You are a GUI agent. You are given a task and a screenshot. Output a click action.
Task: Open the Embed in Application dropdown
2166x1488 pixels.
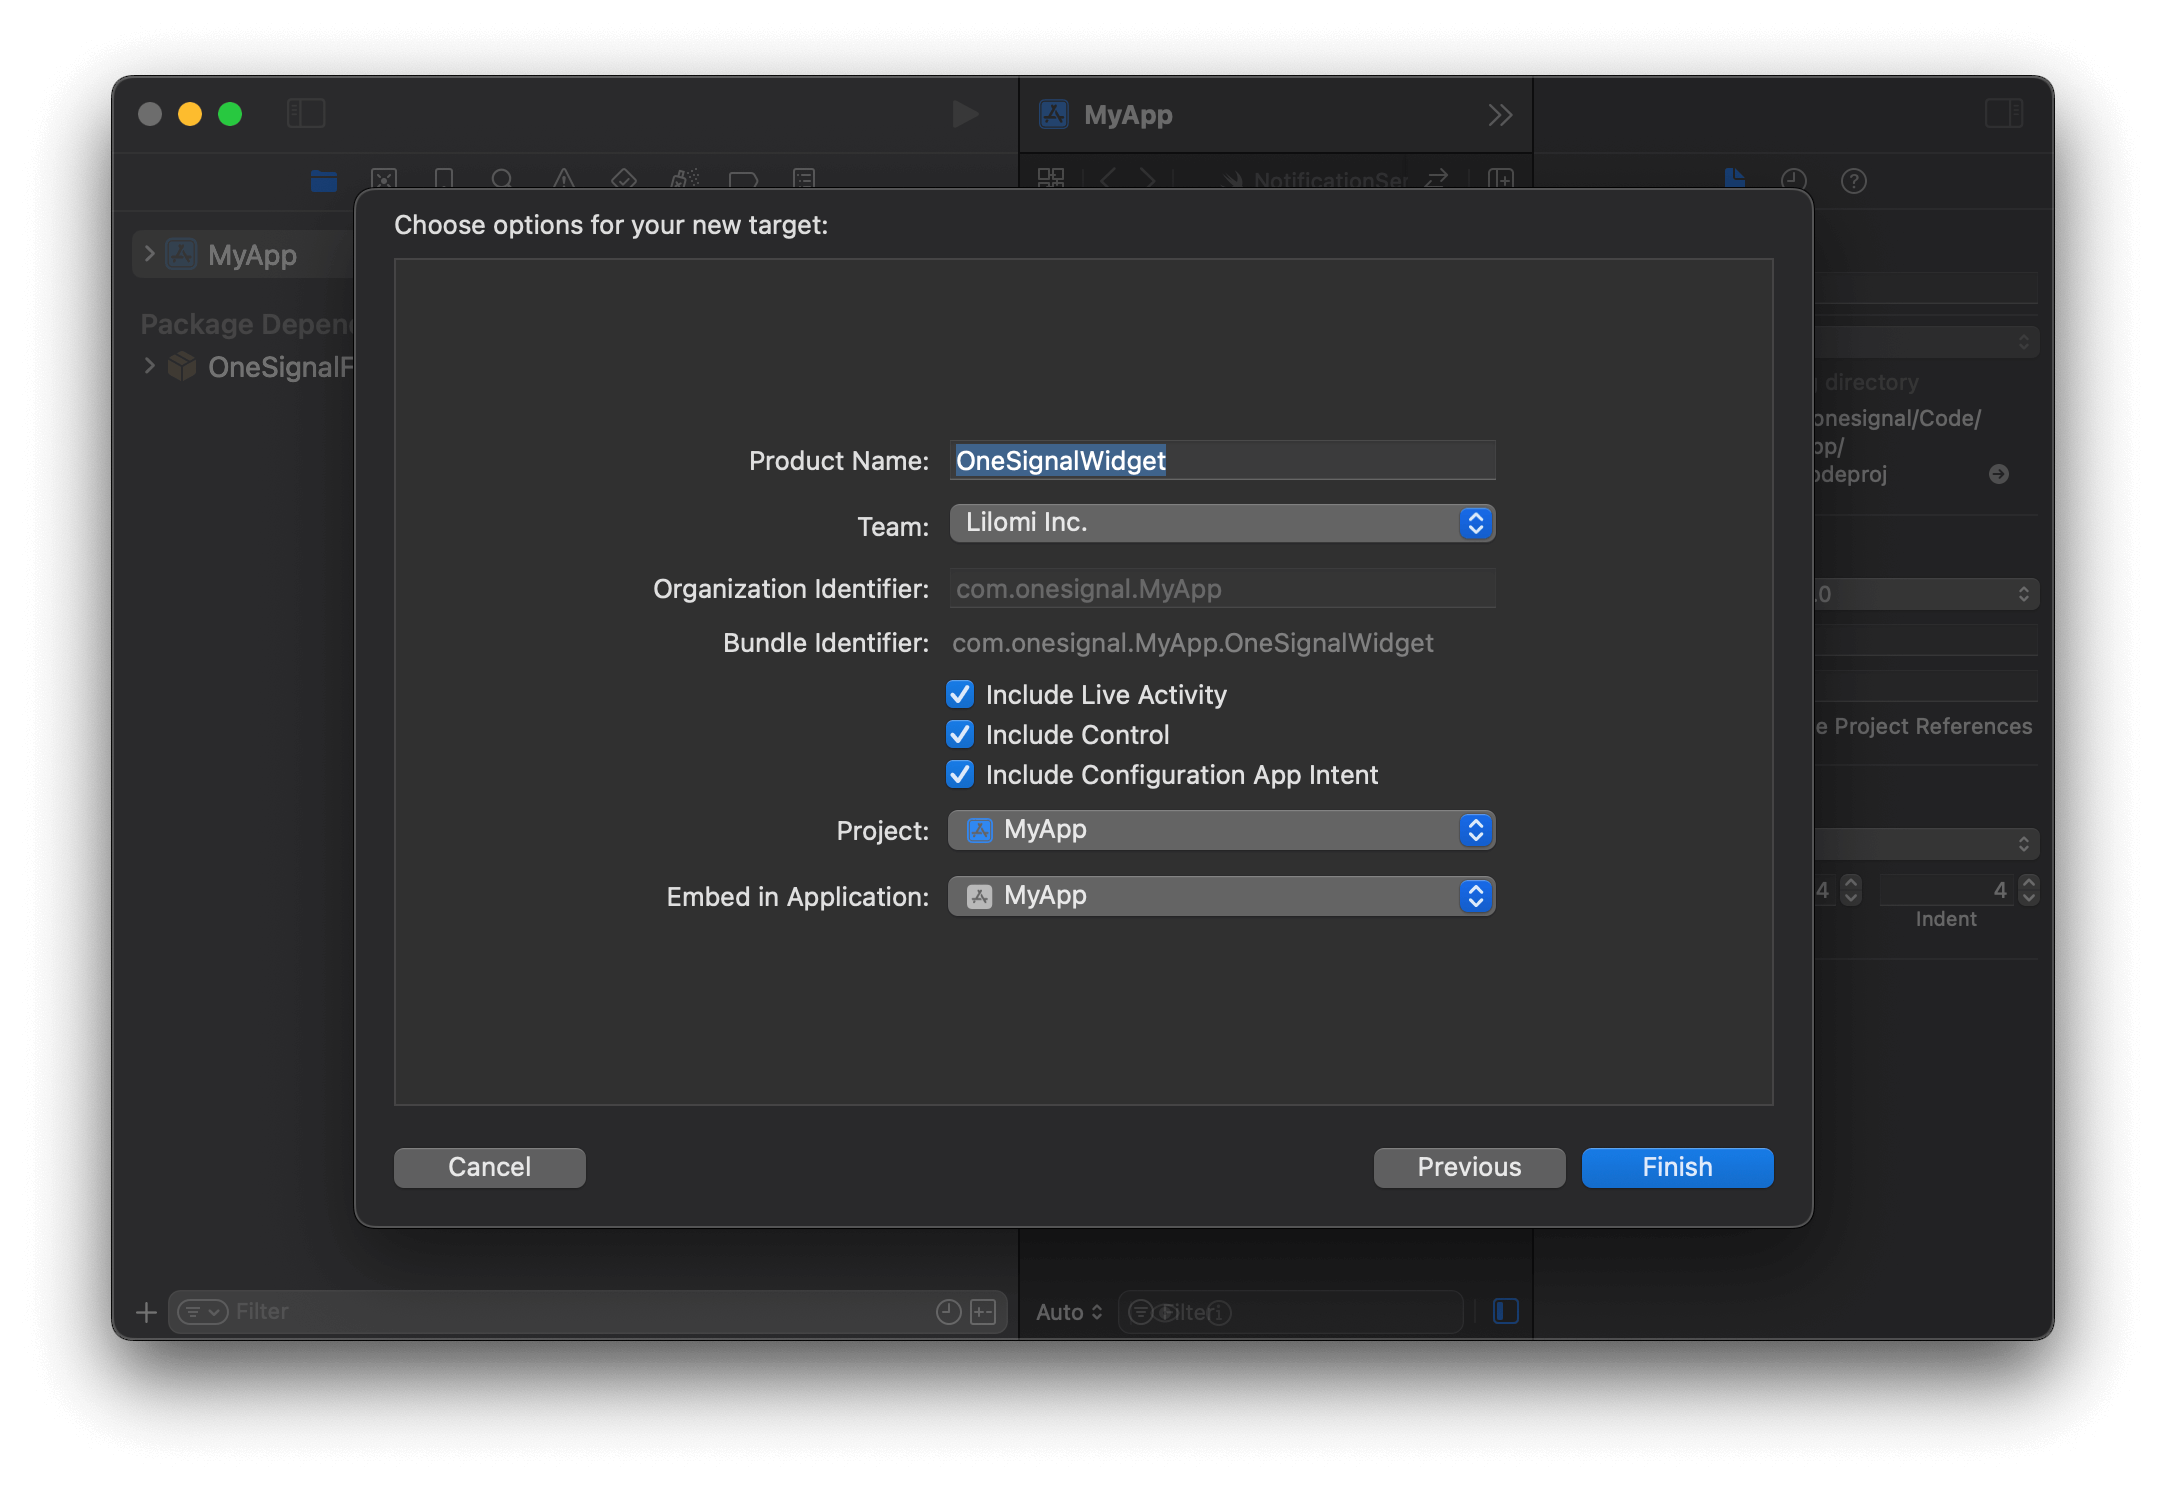[1222, 896]
